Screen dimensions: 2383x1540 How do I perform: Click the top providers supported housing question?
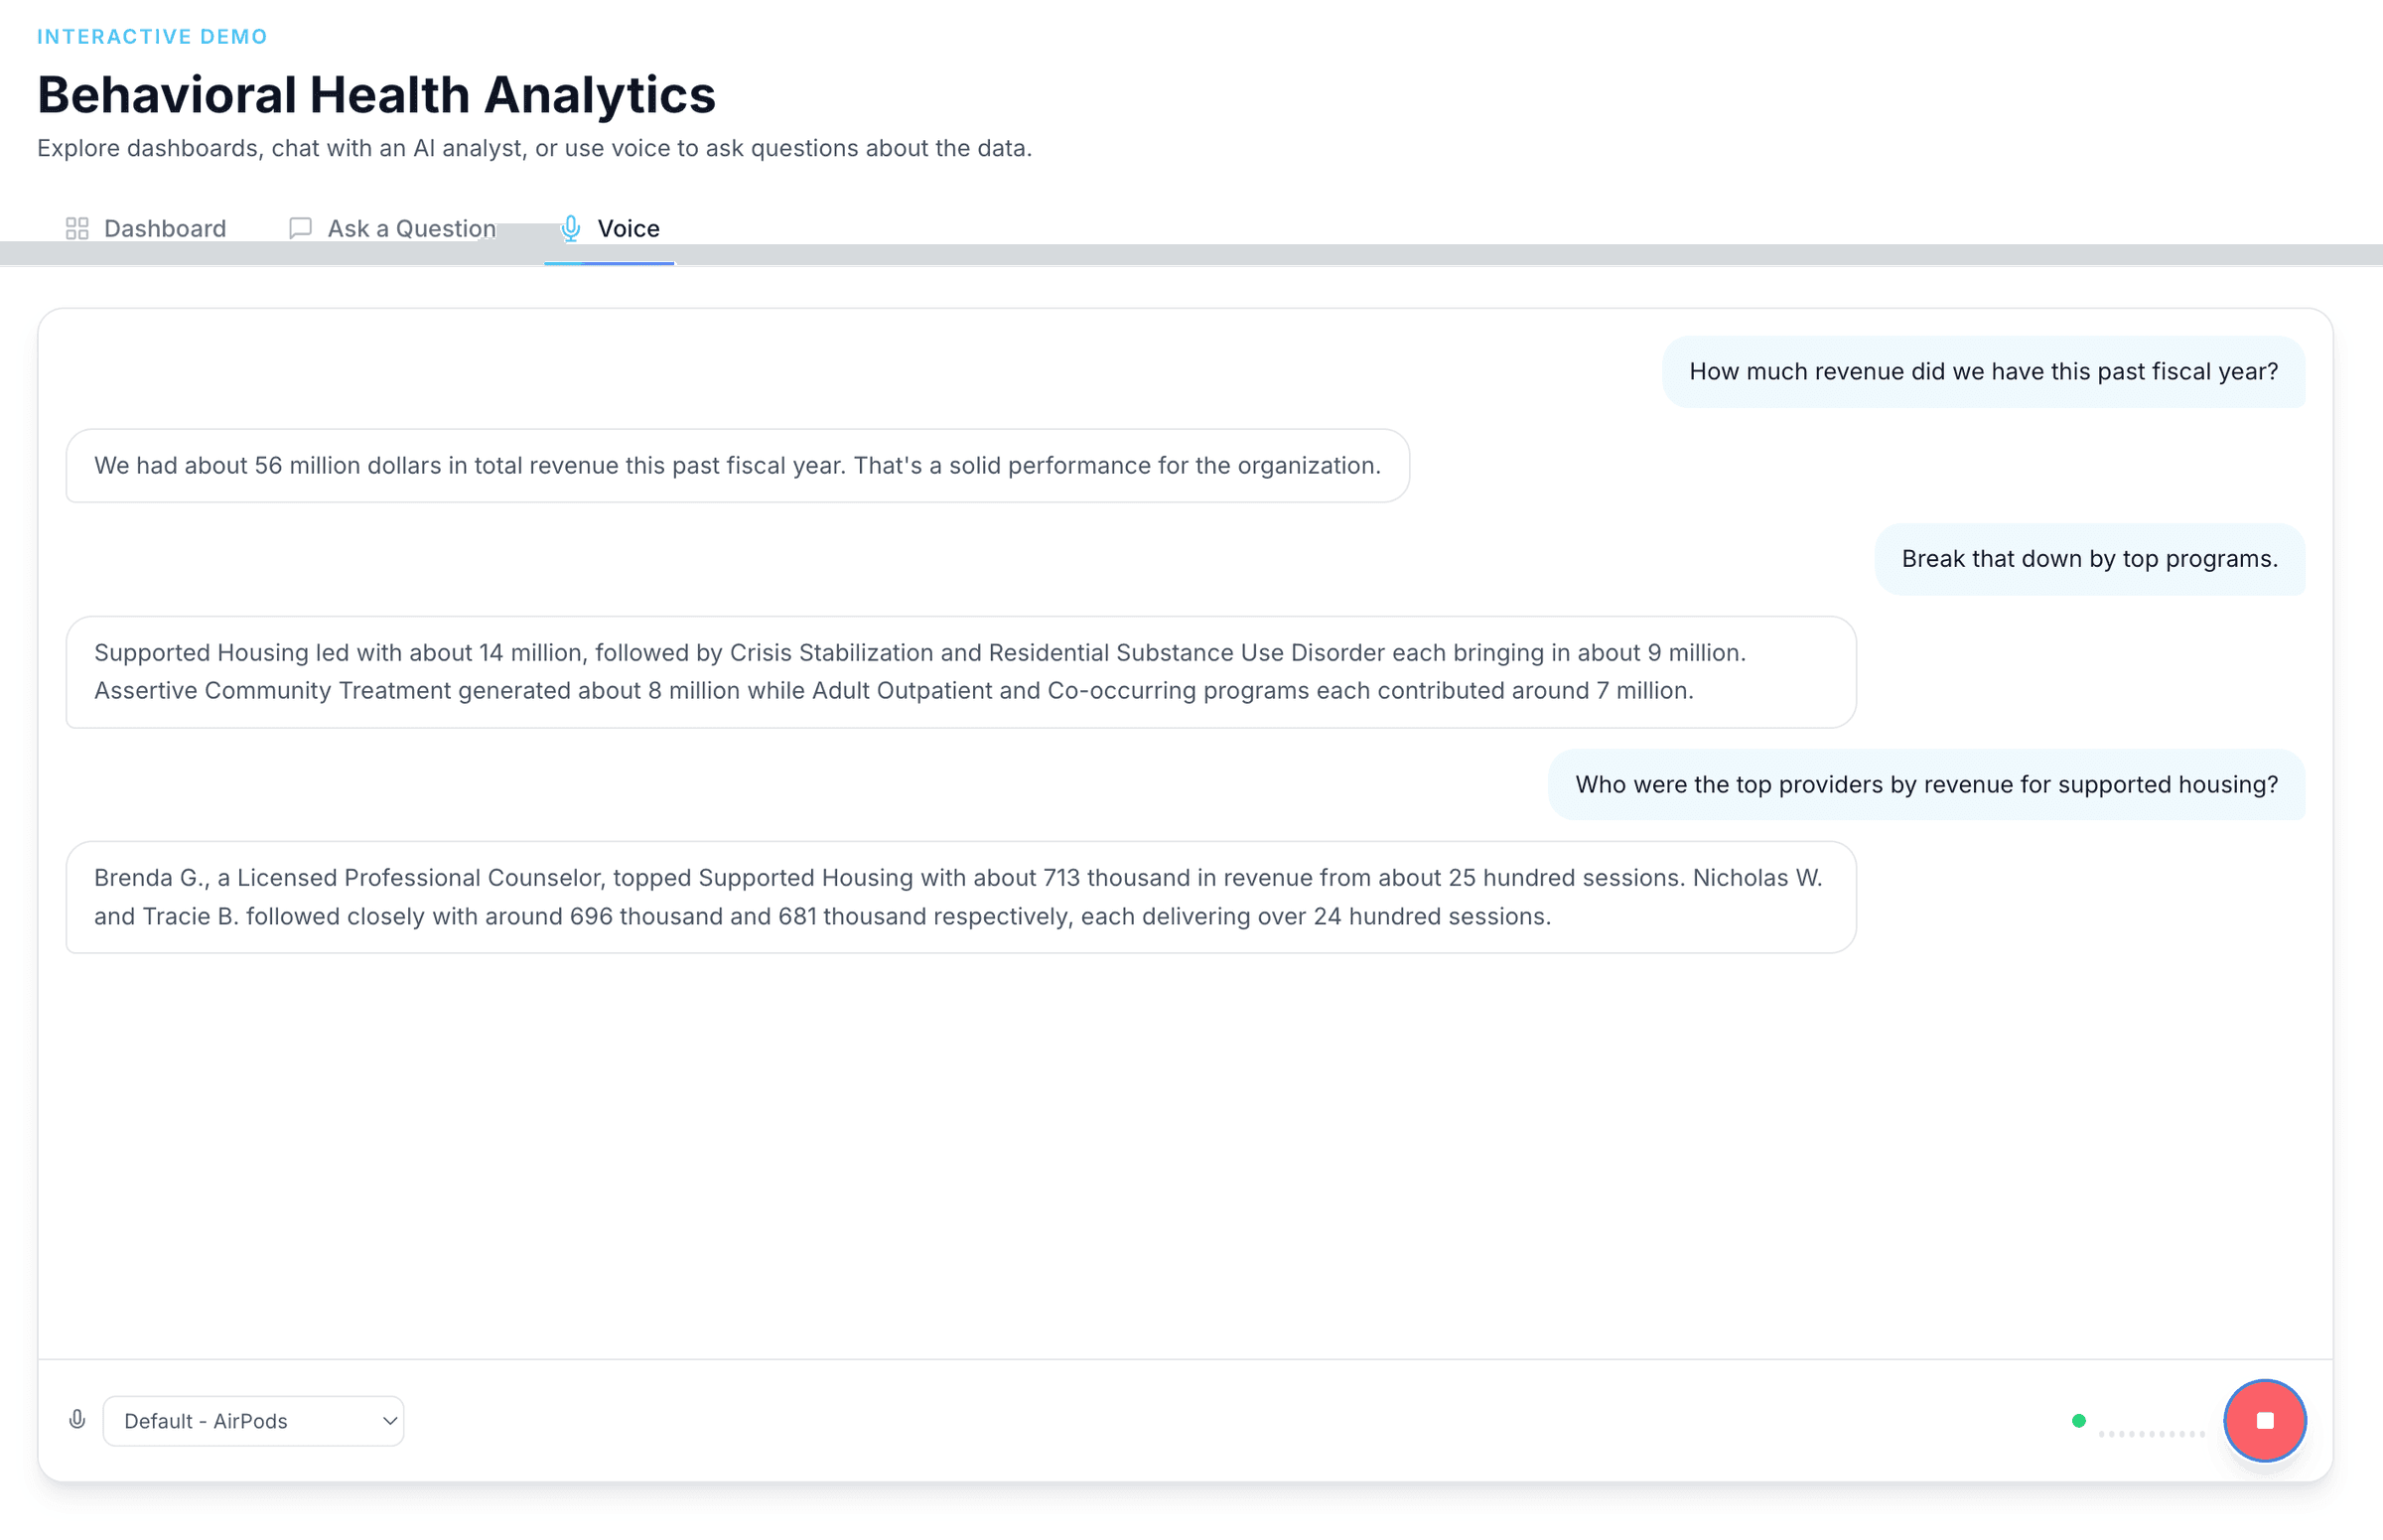(1926, 785)
